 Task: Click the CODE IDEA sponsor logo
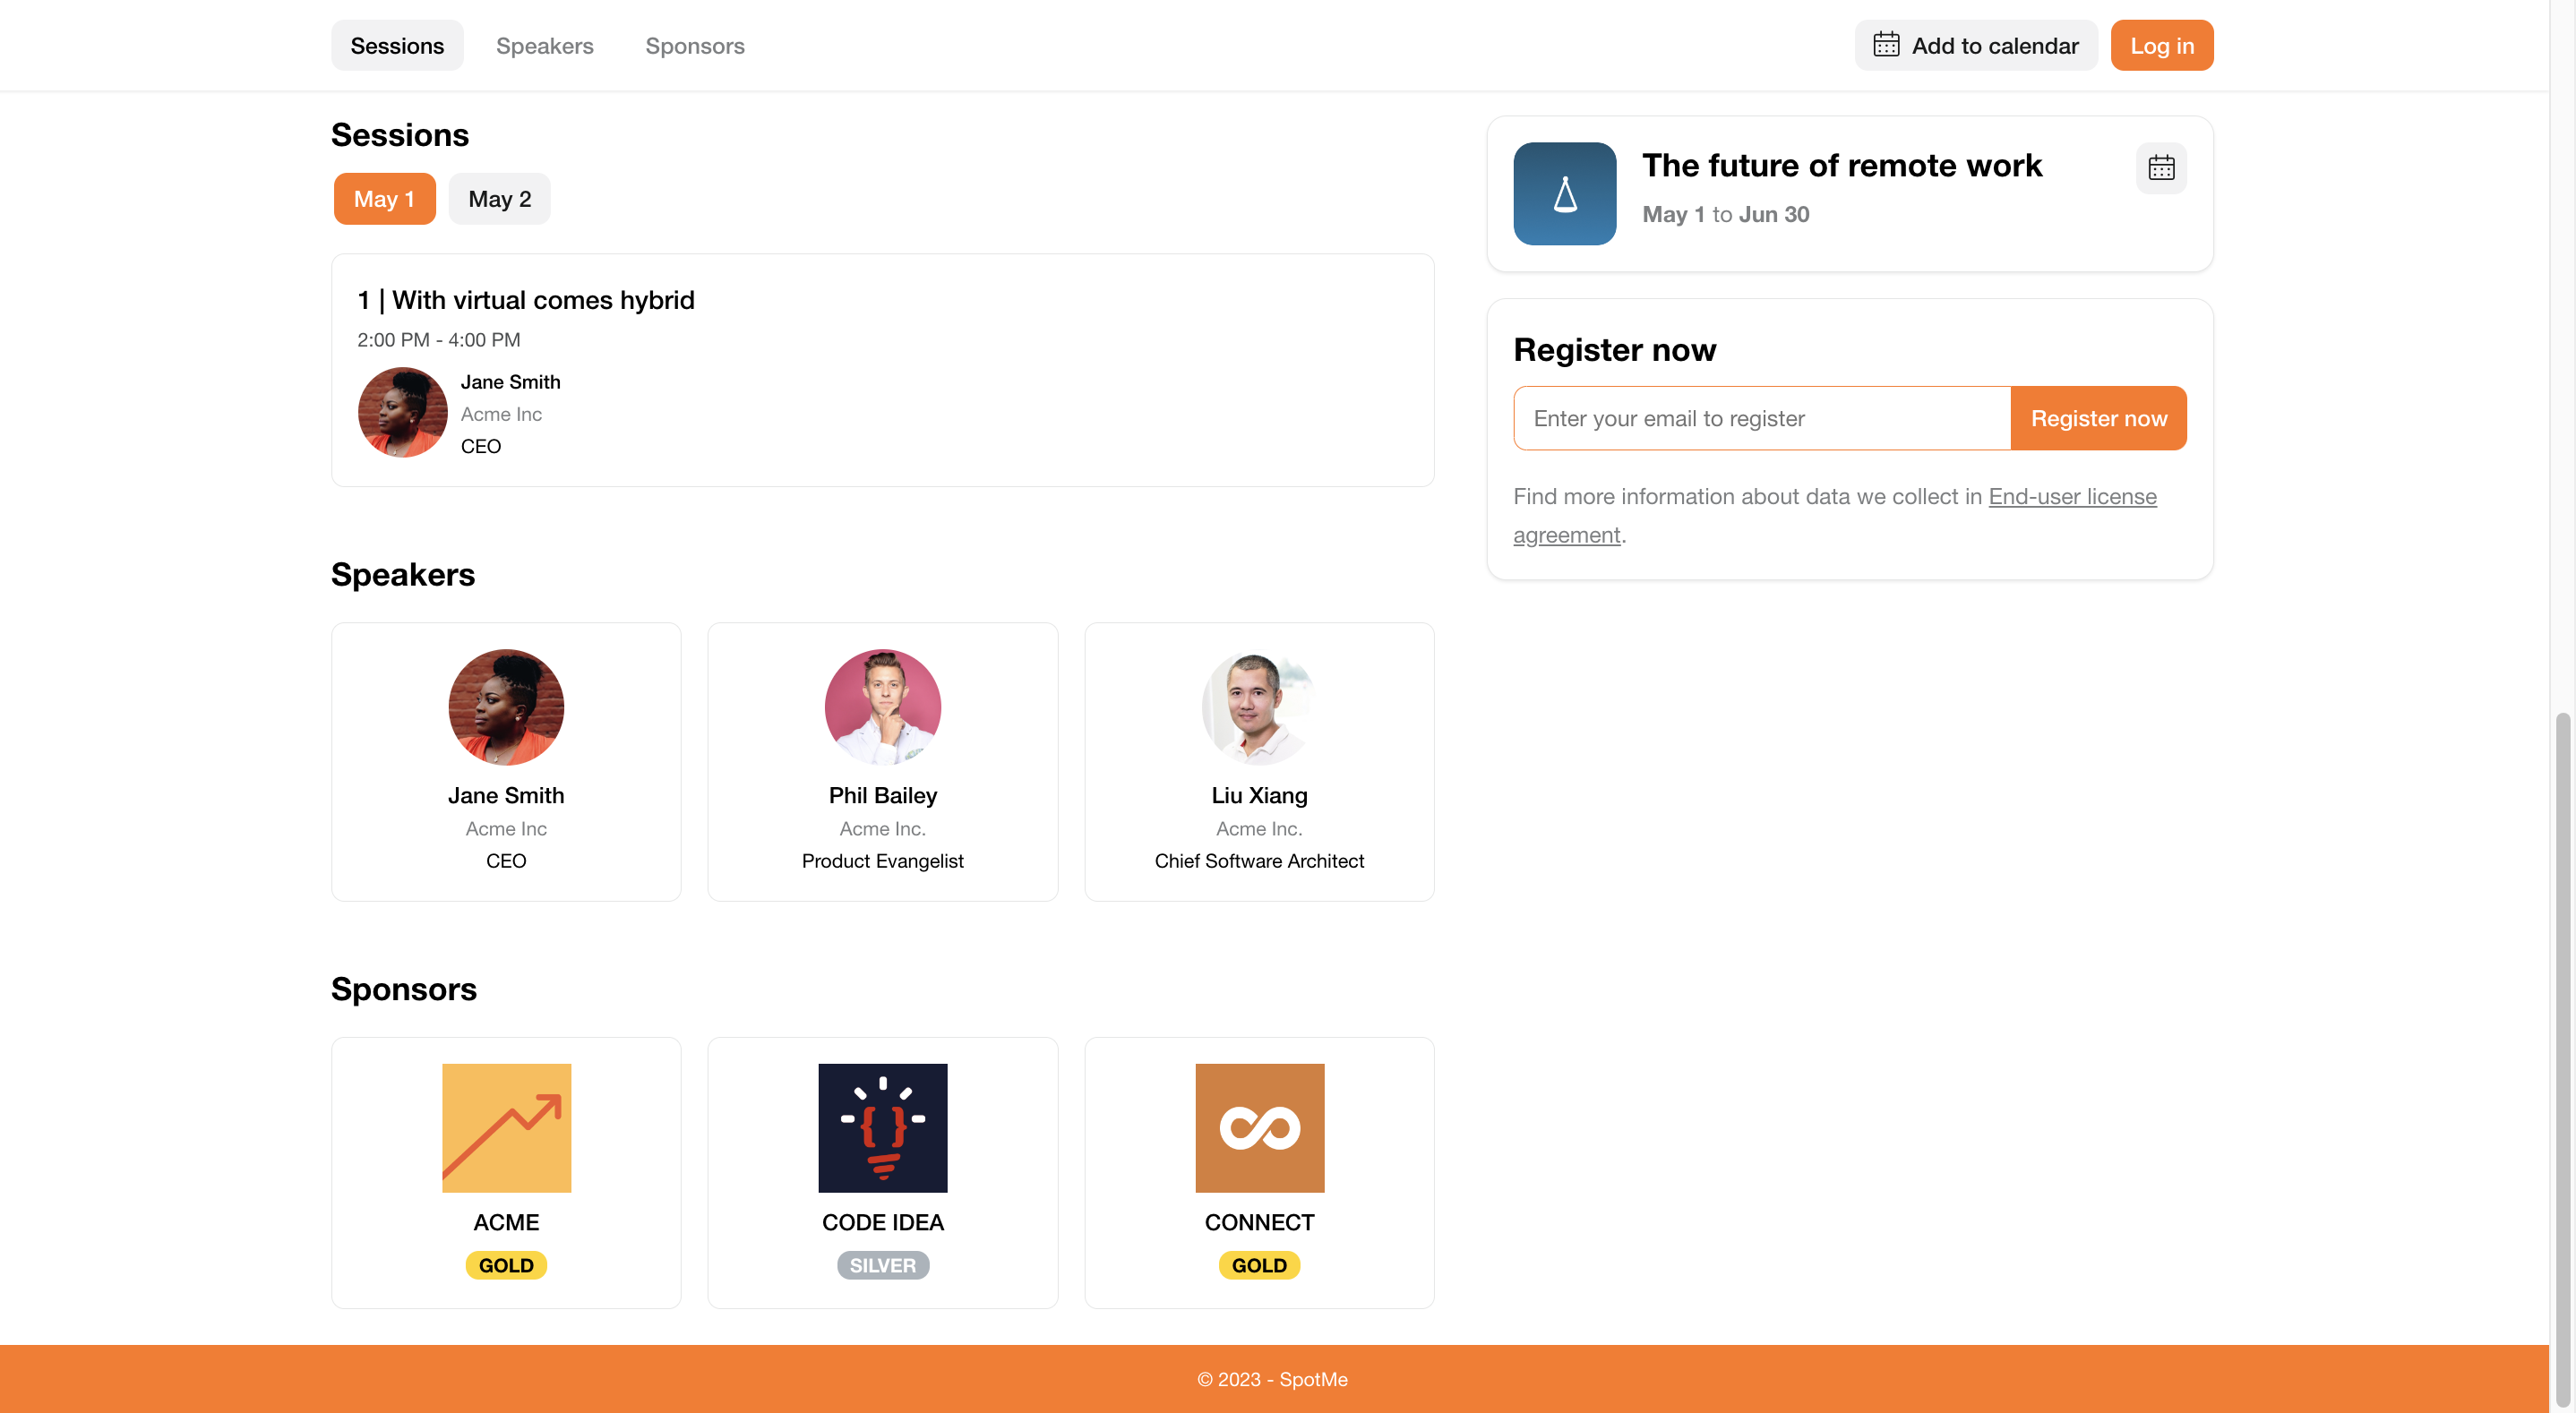pyautogui.click(x=882, y=1127)
